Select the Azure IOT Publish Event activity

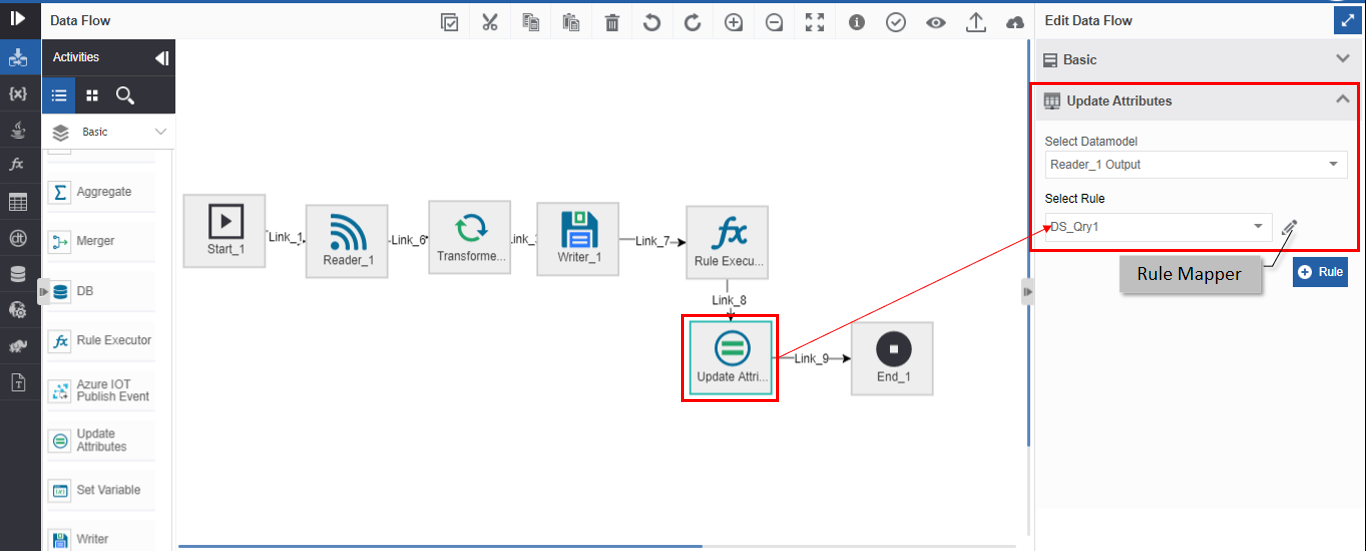tap(101, 390)
